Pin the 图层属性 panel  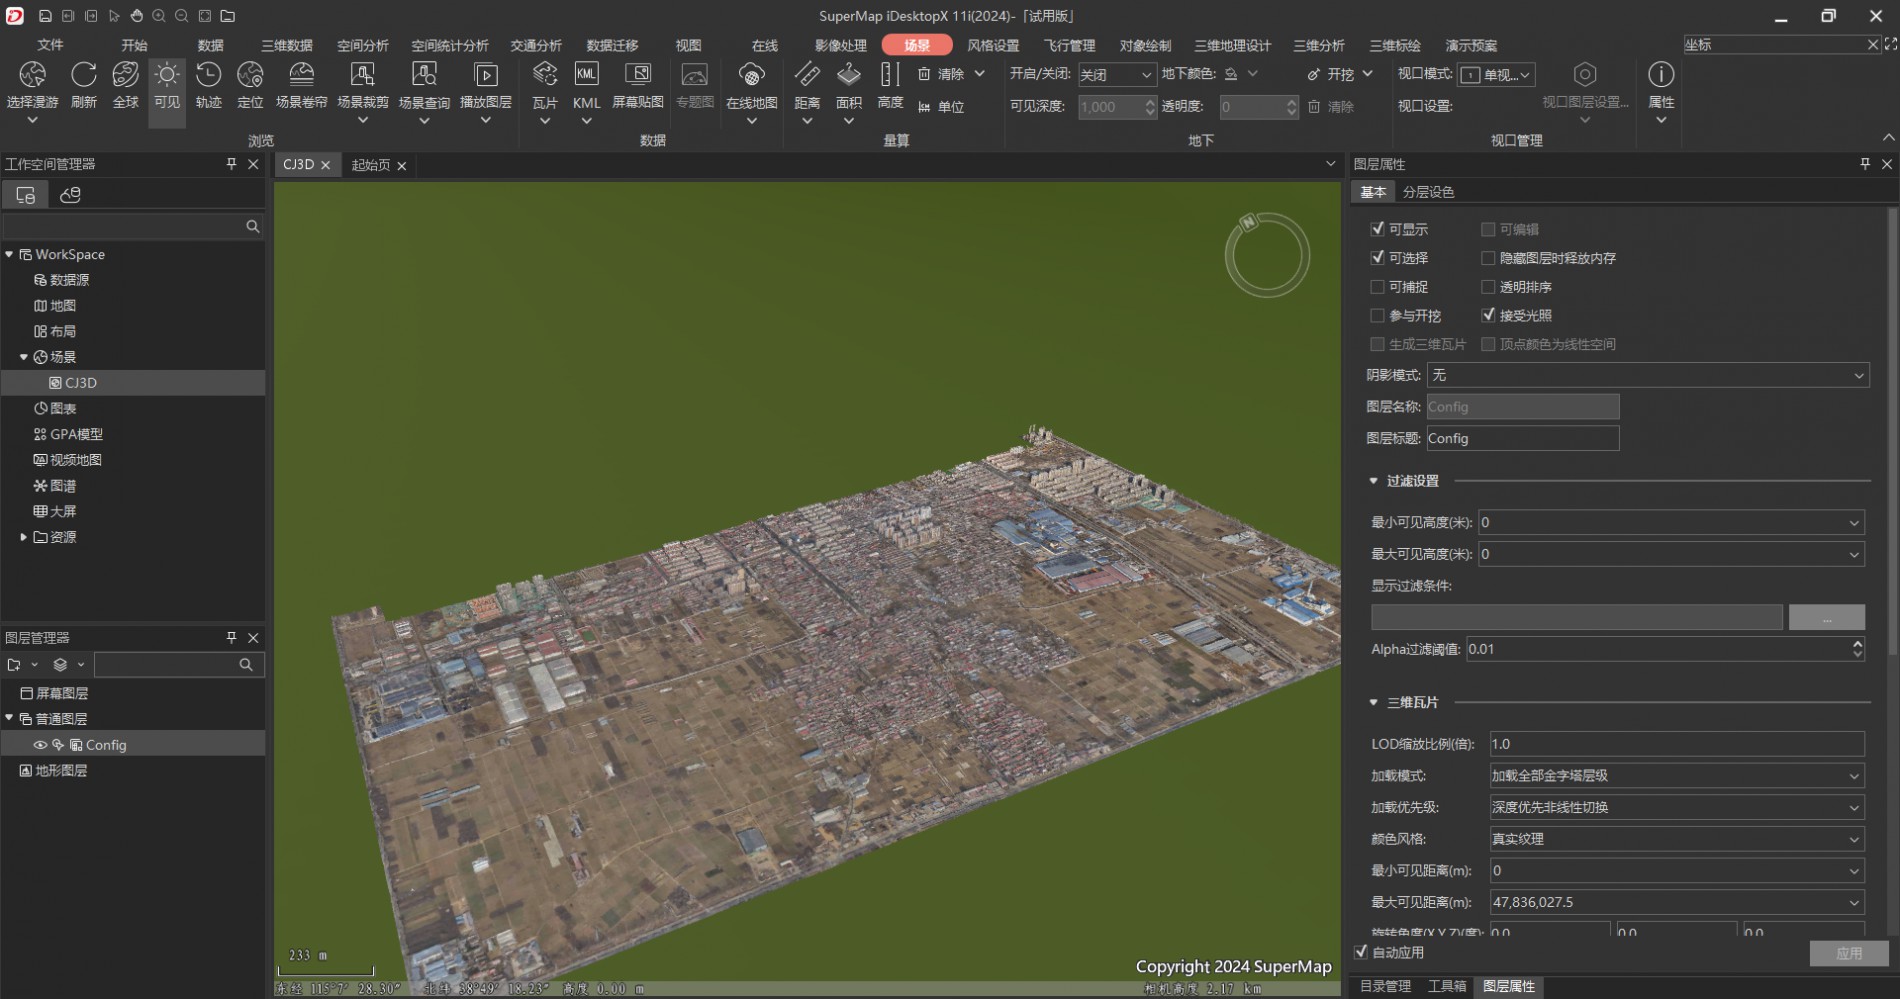tap(1865, 164)
